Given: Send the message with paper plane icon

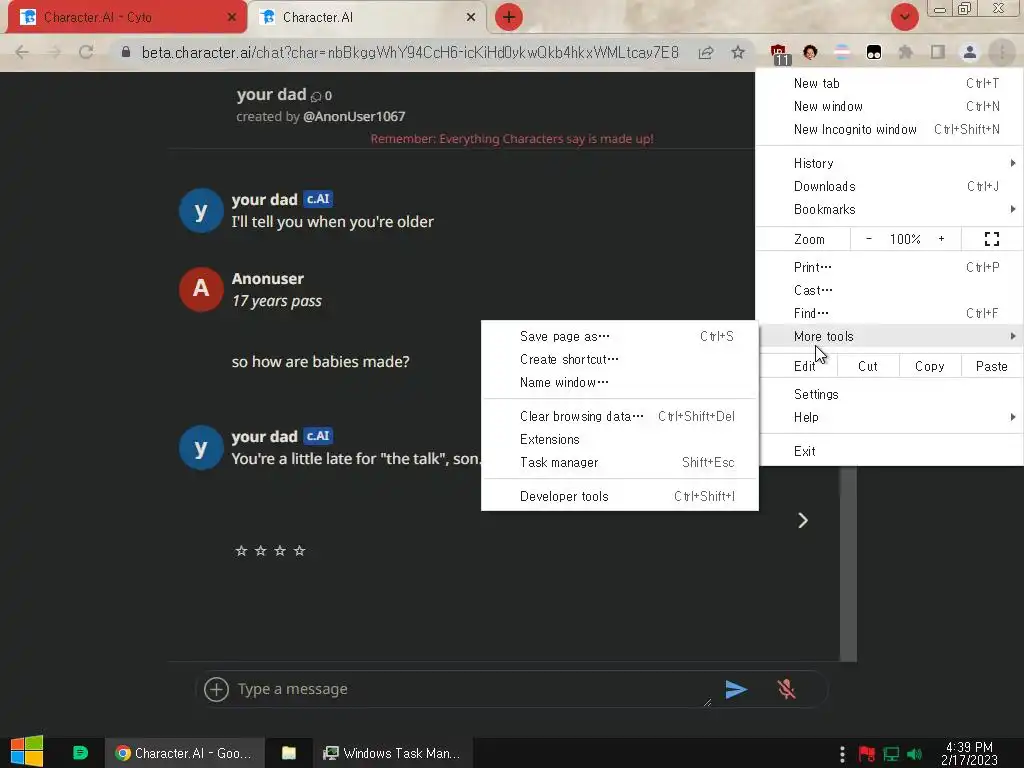Looking at the screenshot, I should pos(736,689).
